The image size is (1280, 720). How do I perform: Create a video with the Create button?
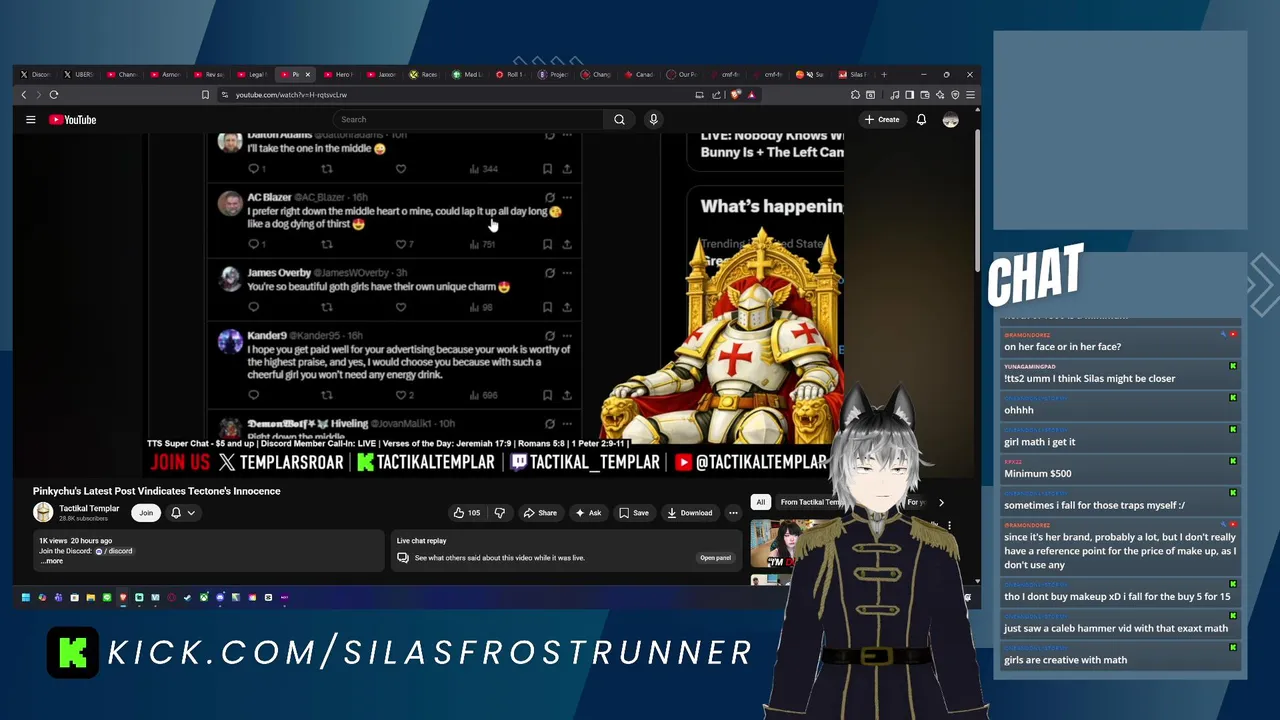coord(882,120)
